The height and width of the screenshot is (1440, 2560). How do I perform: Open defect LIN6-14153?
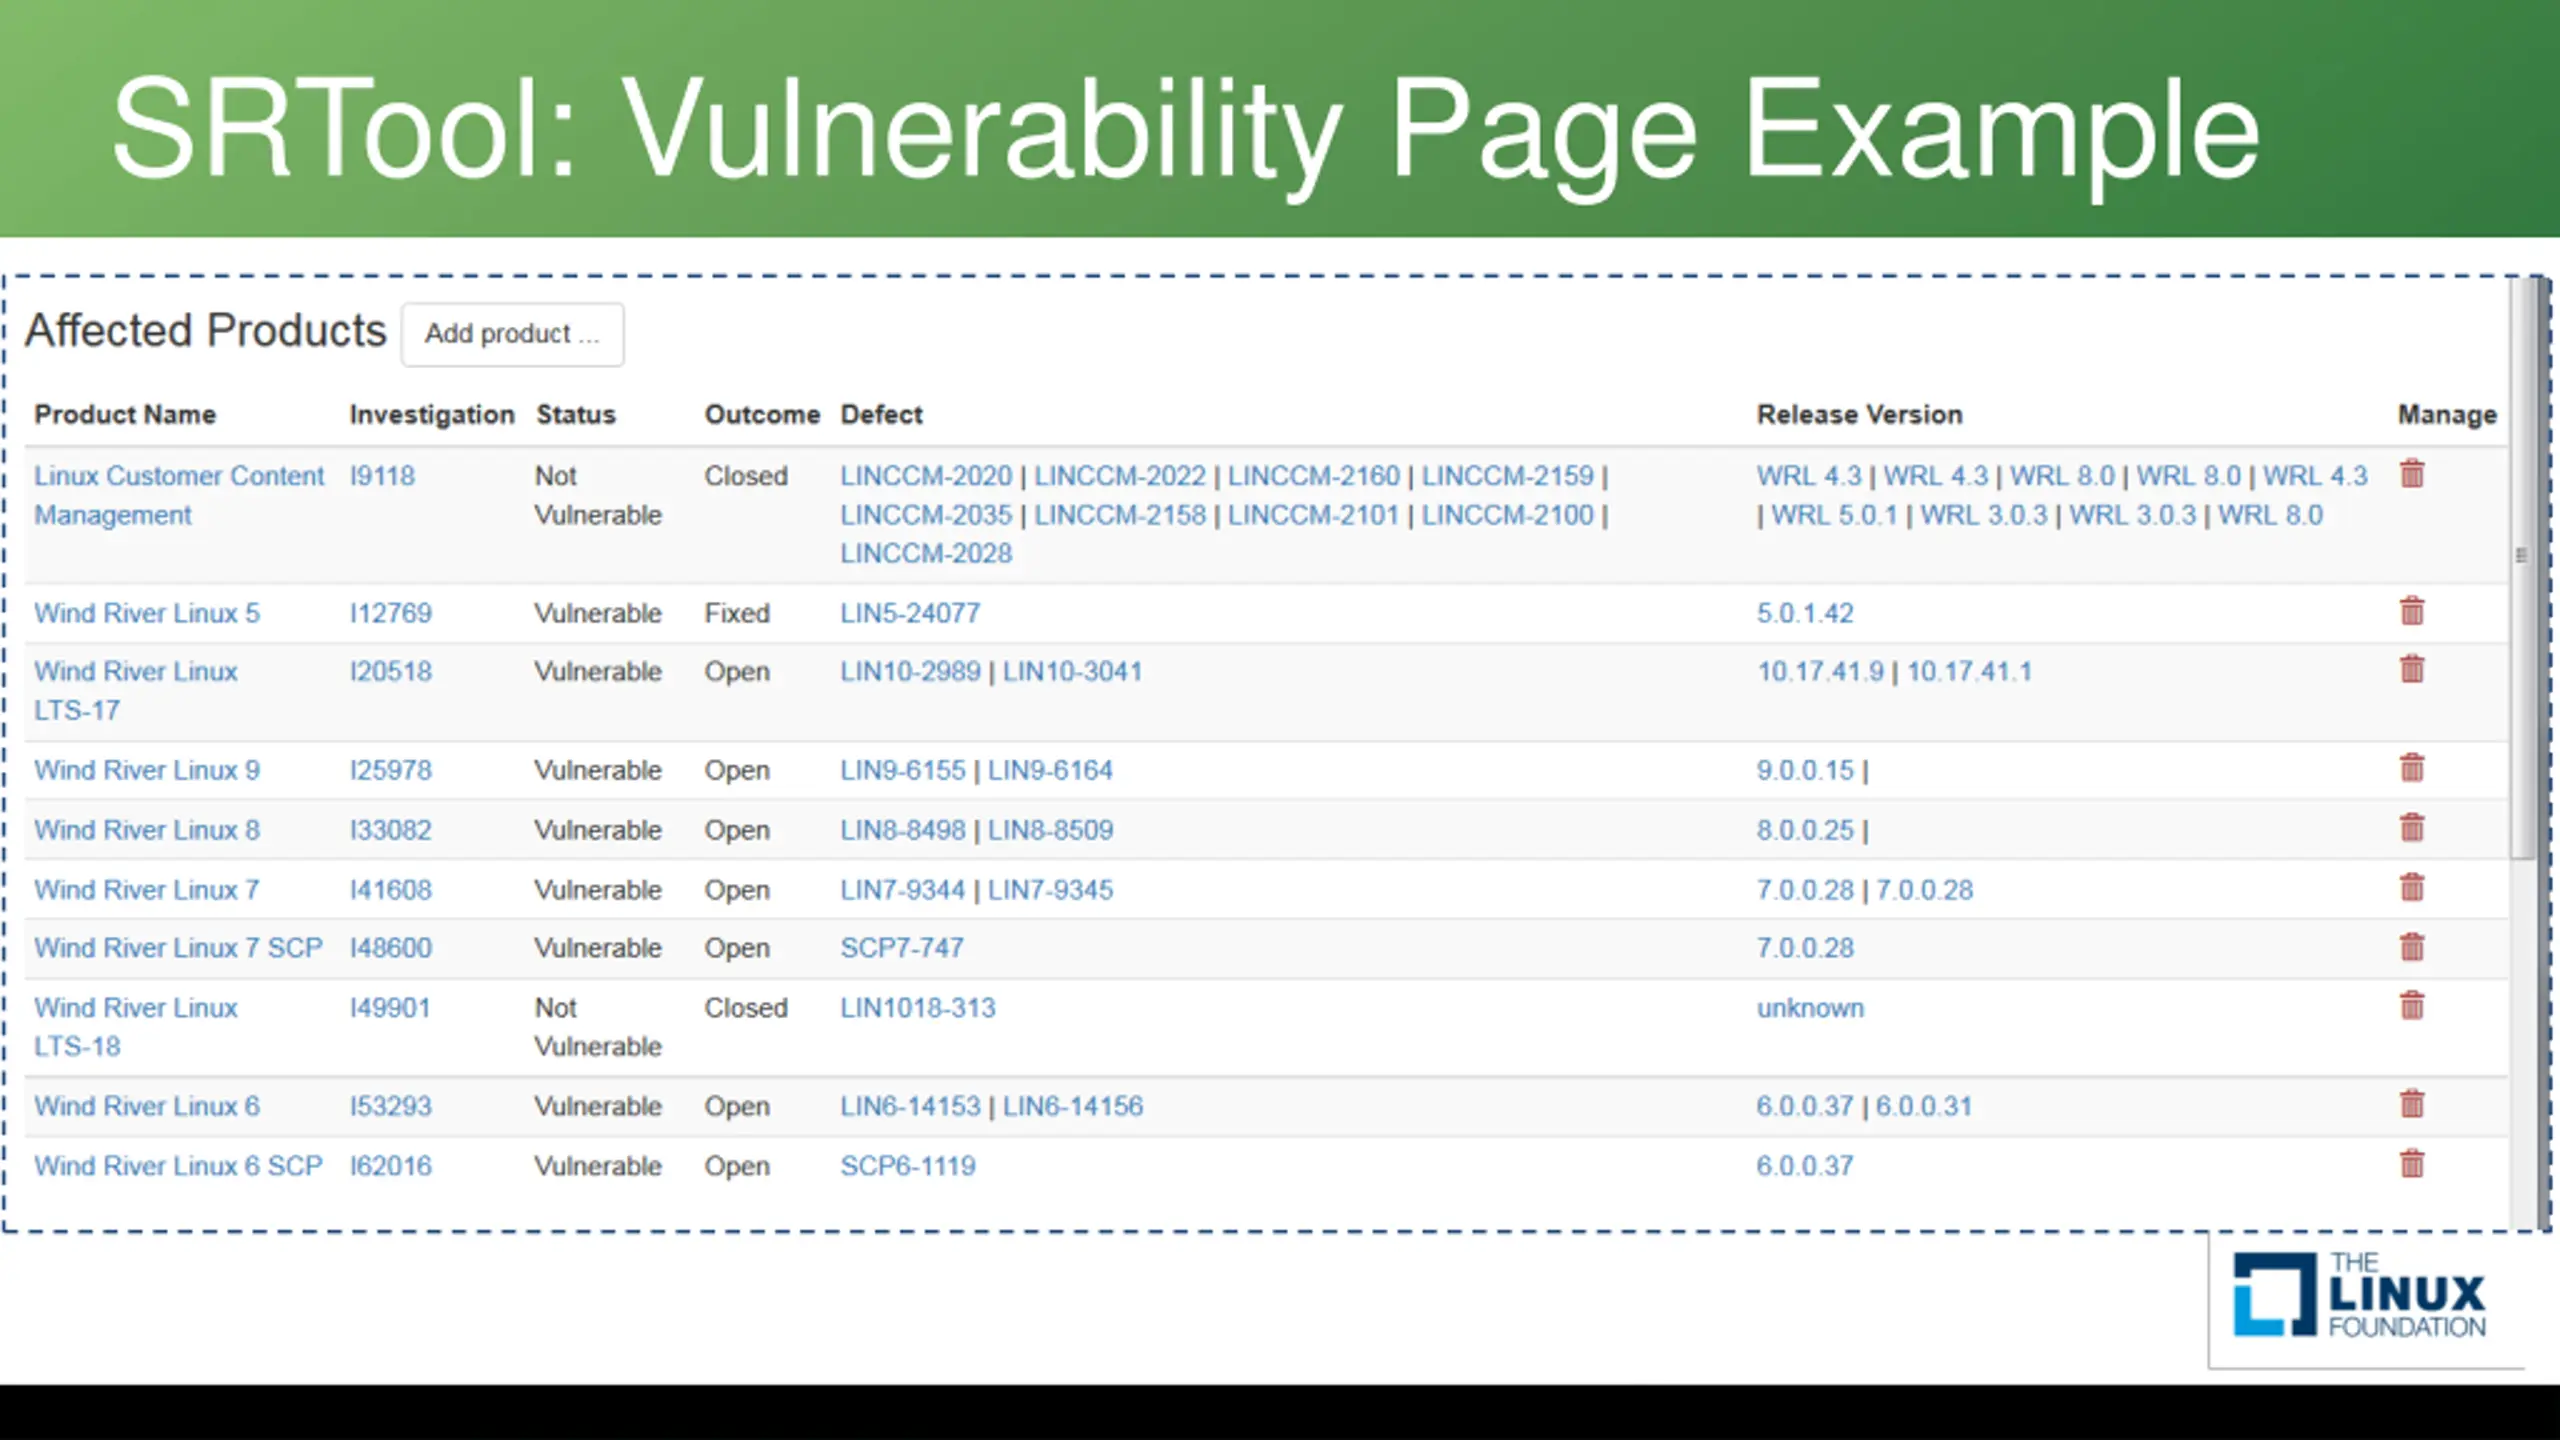(x=910, y=1106)
